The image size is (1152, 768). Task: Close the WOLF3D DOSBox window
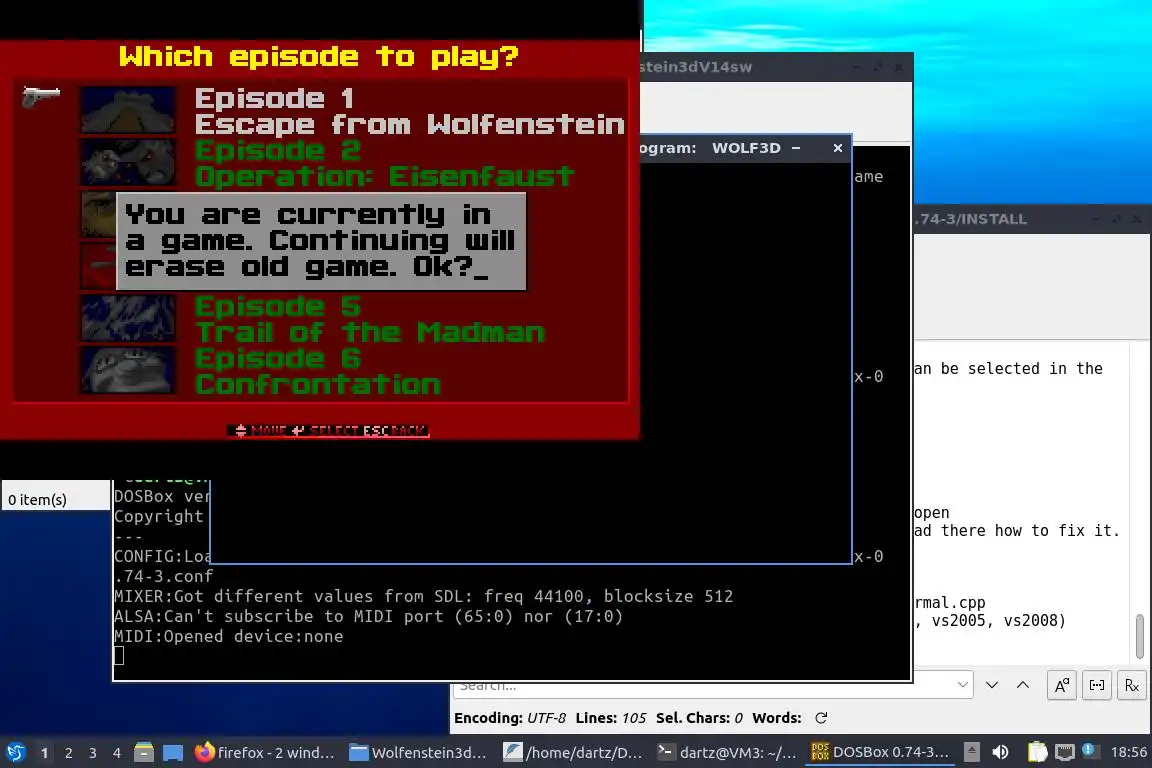[x=838, y=148]
